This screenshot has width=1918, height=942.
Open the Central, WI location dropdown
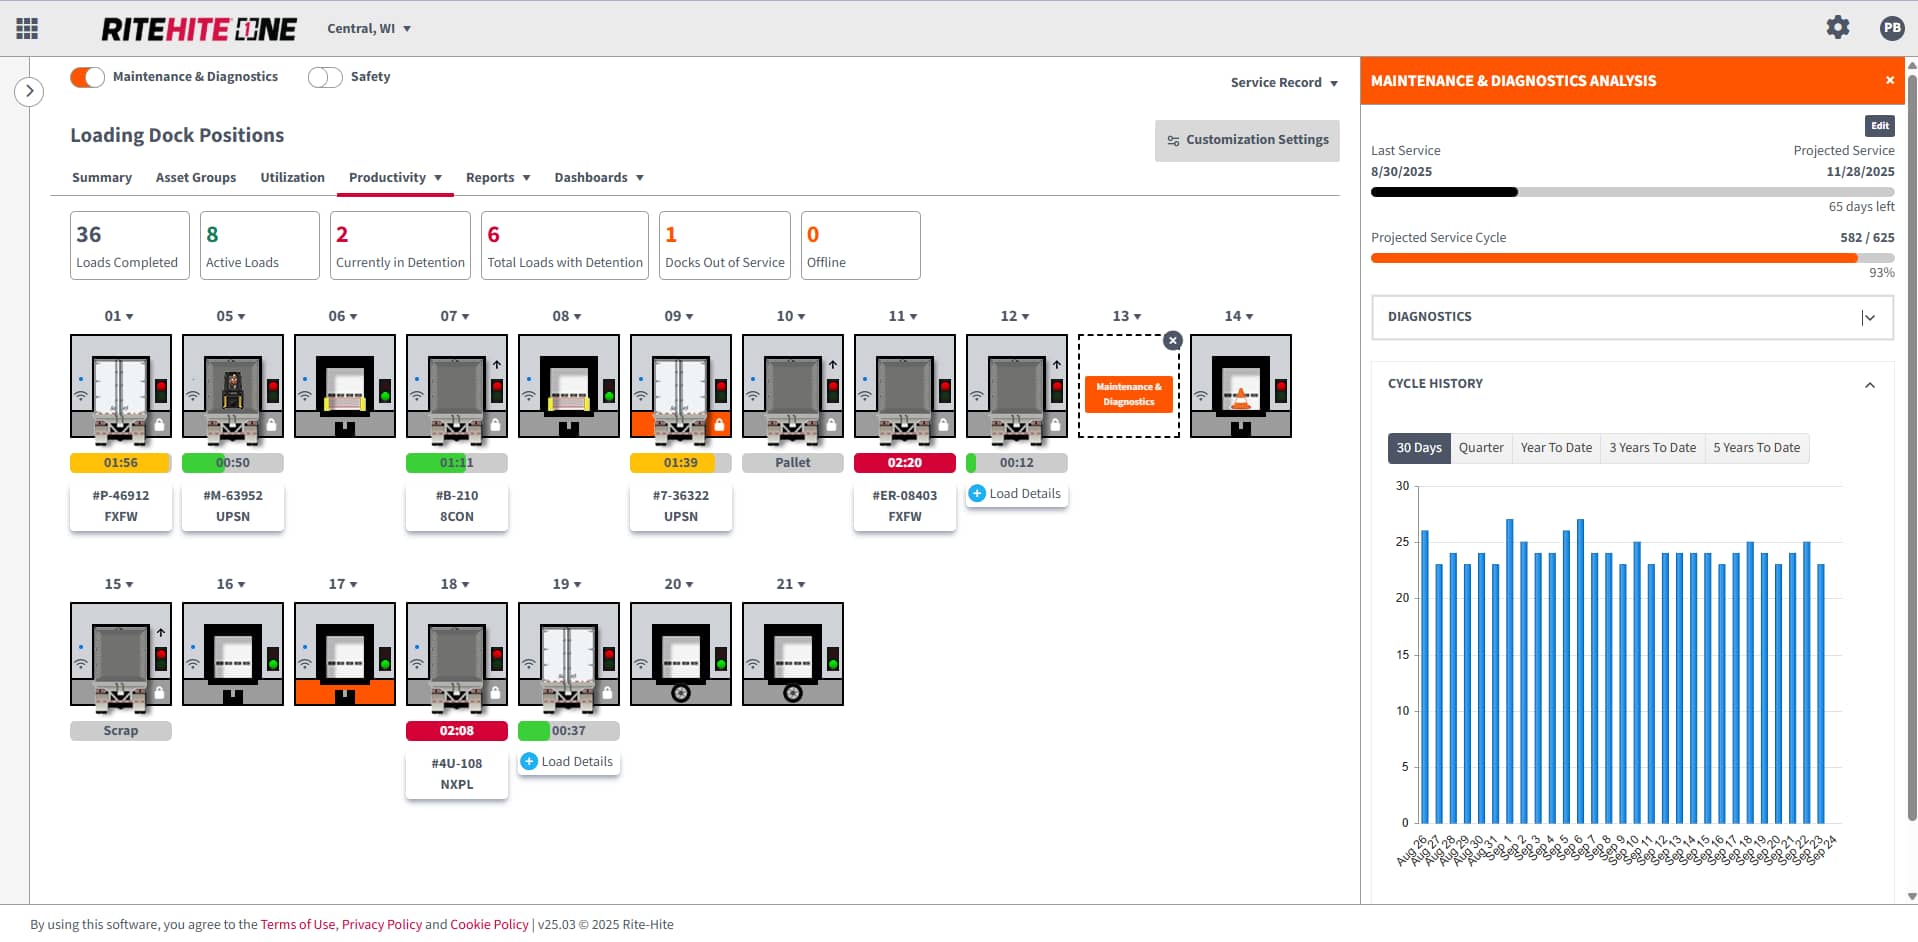(x=369, y=28)
